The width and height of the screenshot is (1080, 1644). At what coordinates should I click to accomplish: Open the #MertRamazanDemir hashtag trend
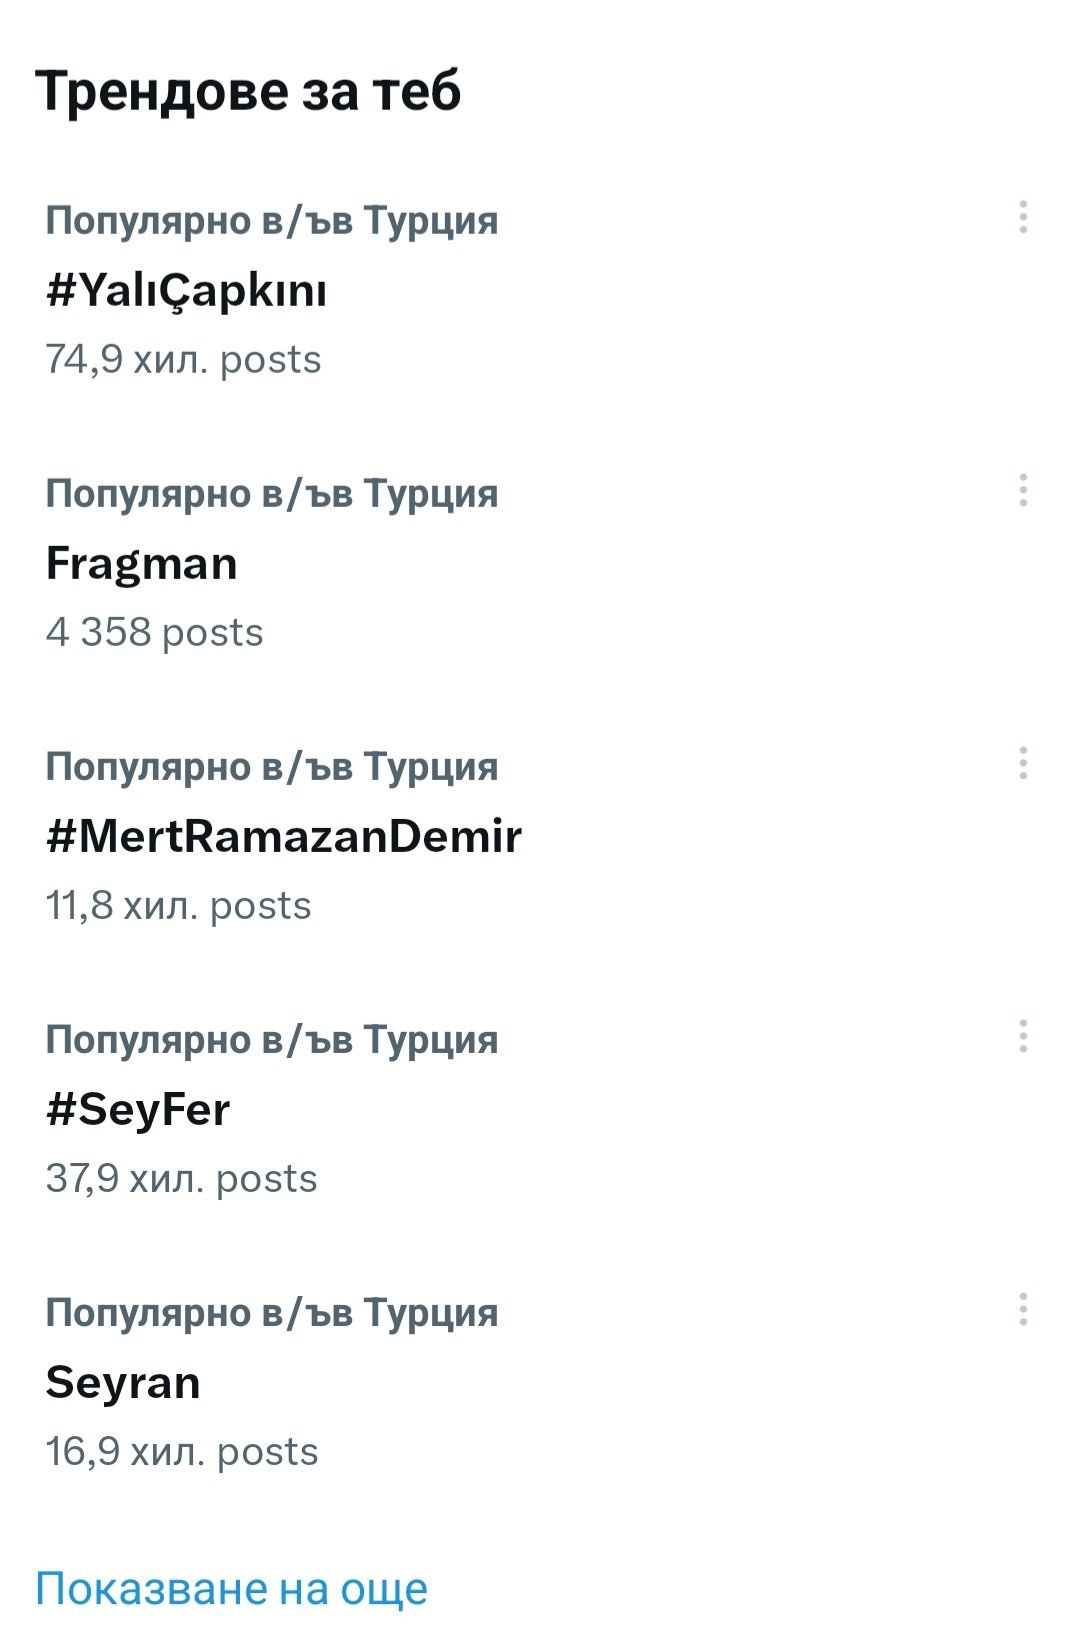coord(284,836)
